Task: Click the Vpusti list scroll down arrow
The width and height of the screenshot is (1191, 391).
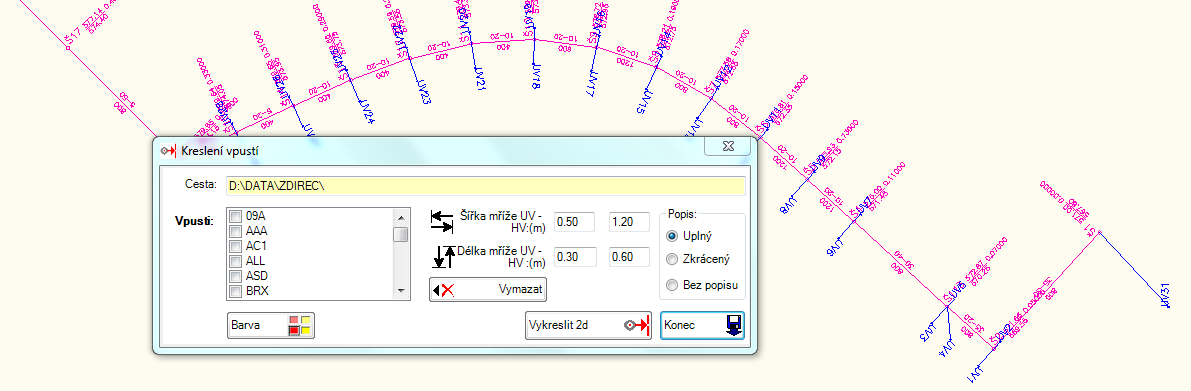Action: pyautogui.click(x=400, y=292)
